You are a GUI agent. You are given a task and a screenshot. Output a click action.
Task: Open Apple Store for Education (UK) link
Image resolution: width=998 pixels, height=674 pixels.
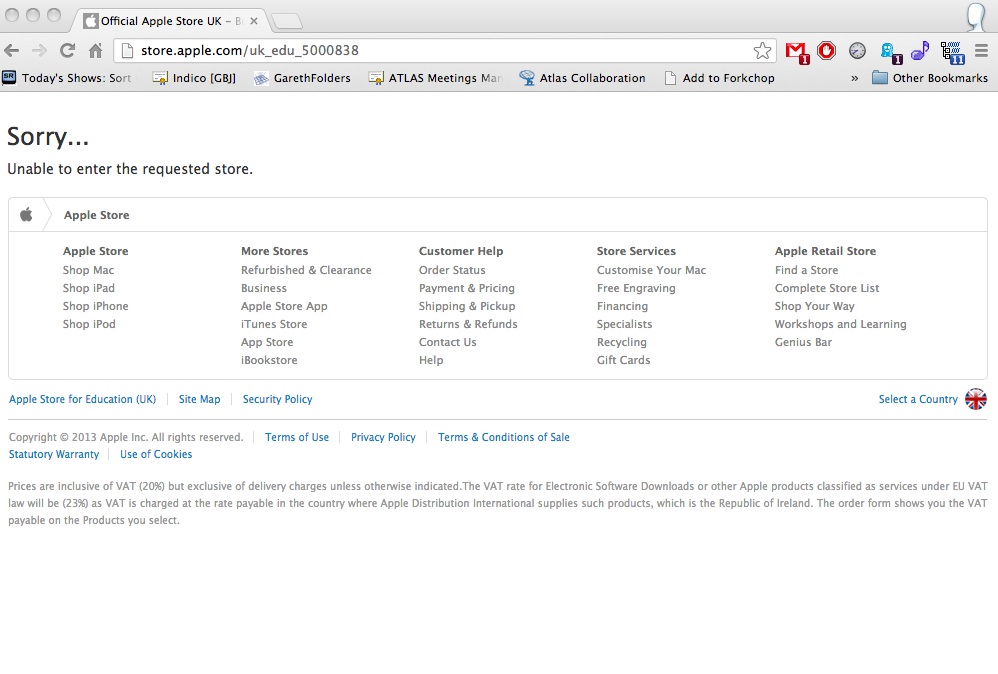82,399
